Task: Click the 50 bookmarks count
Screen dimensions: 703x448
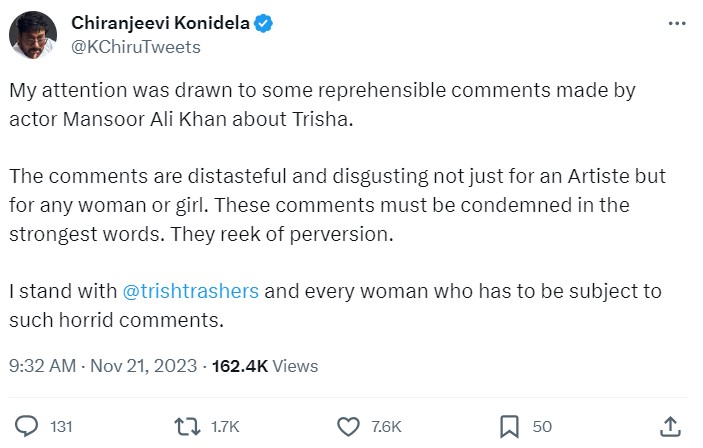Action: tap(543, 427)
